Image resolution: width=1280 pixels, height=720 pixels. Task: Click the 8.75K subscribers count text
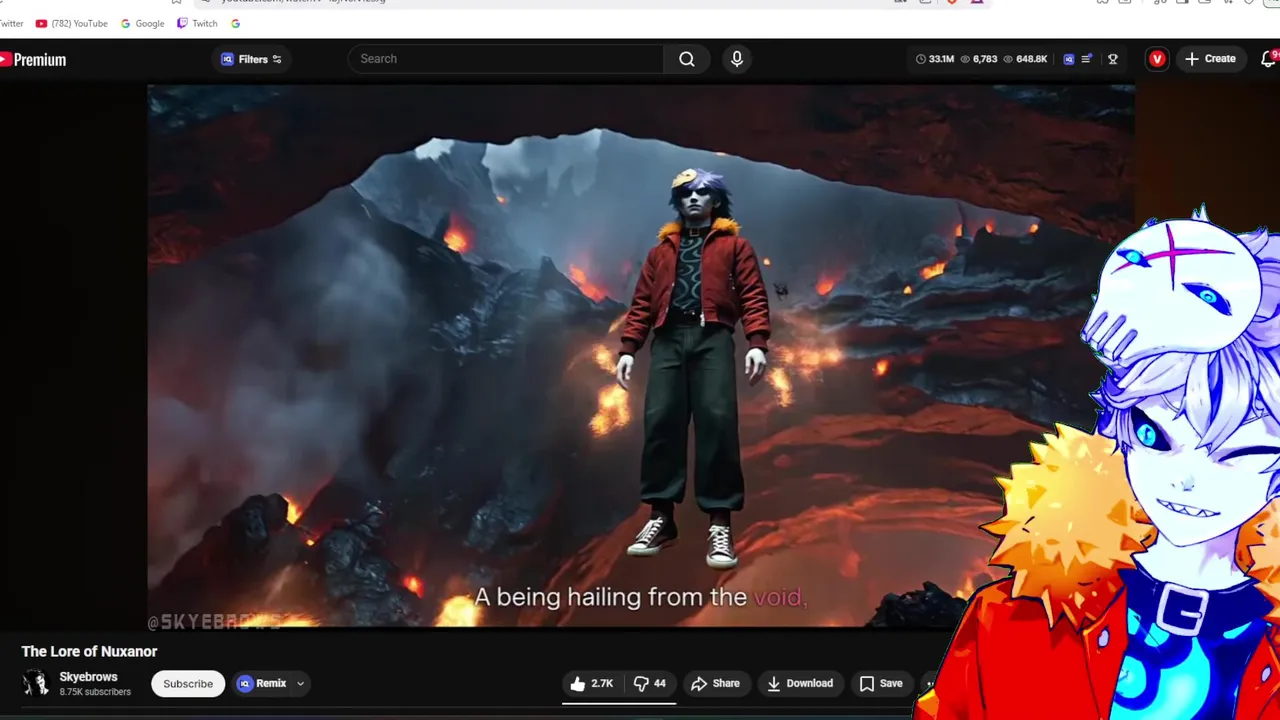click(x=95, y=692)
